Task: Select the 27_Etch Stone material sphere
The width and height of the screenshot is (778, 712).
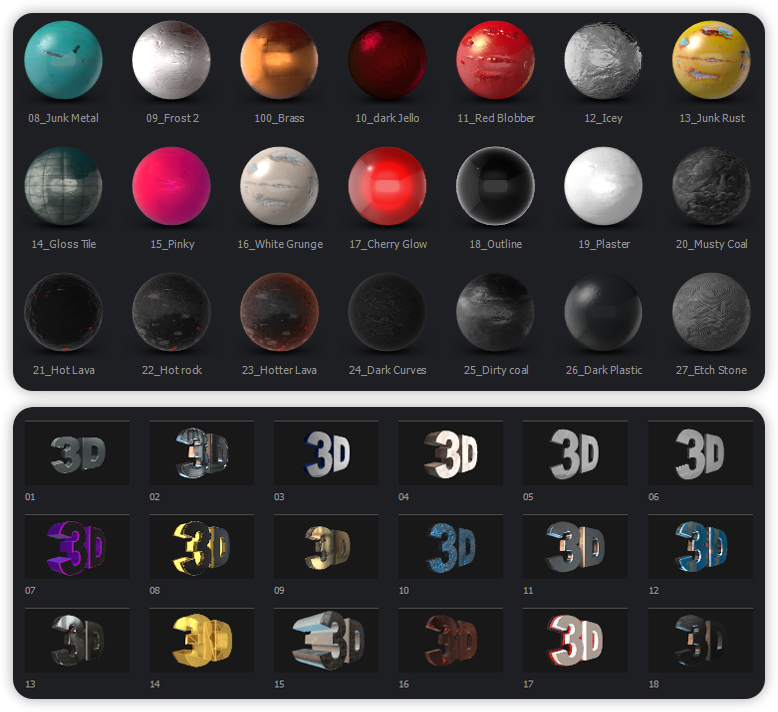Action: coord(712,312)
